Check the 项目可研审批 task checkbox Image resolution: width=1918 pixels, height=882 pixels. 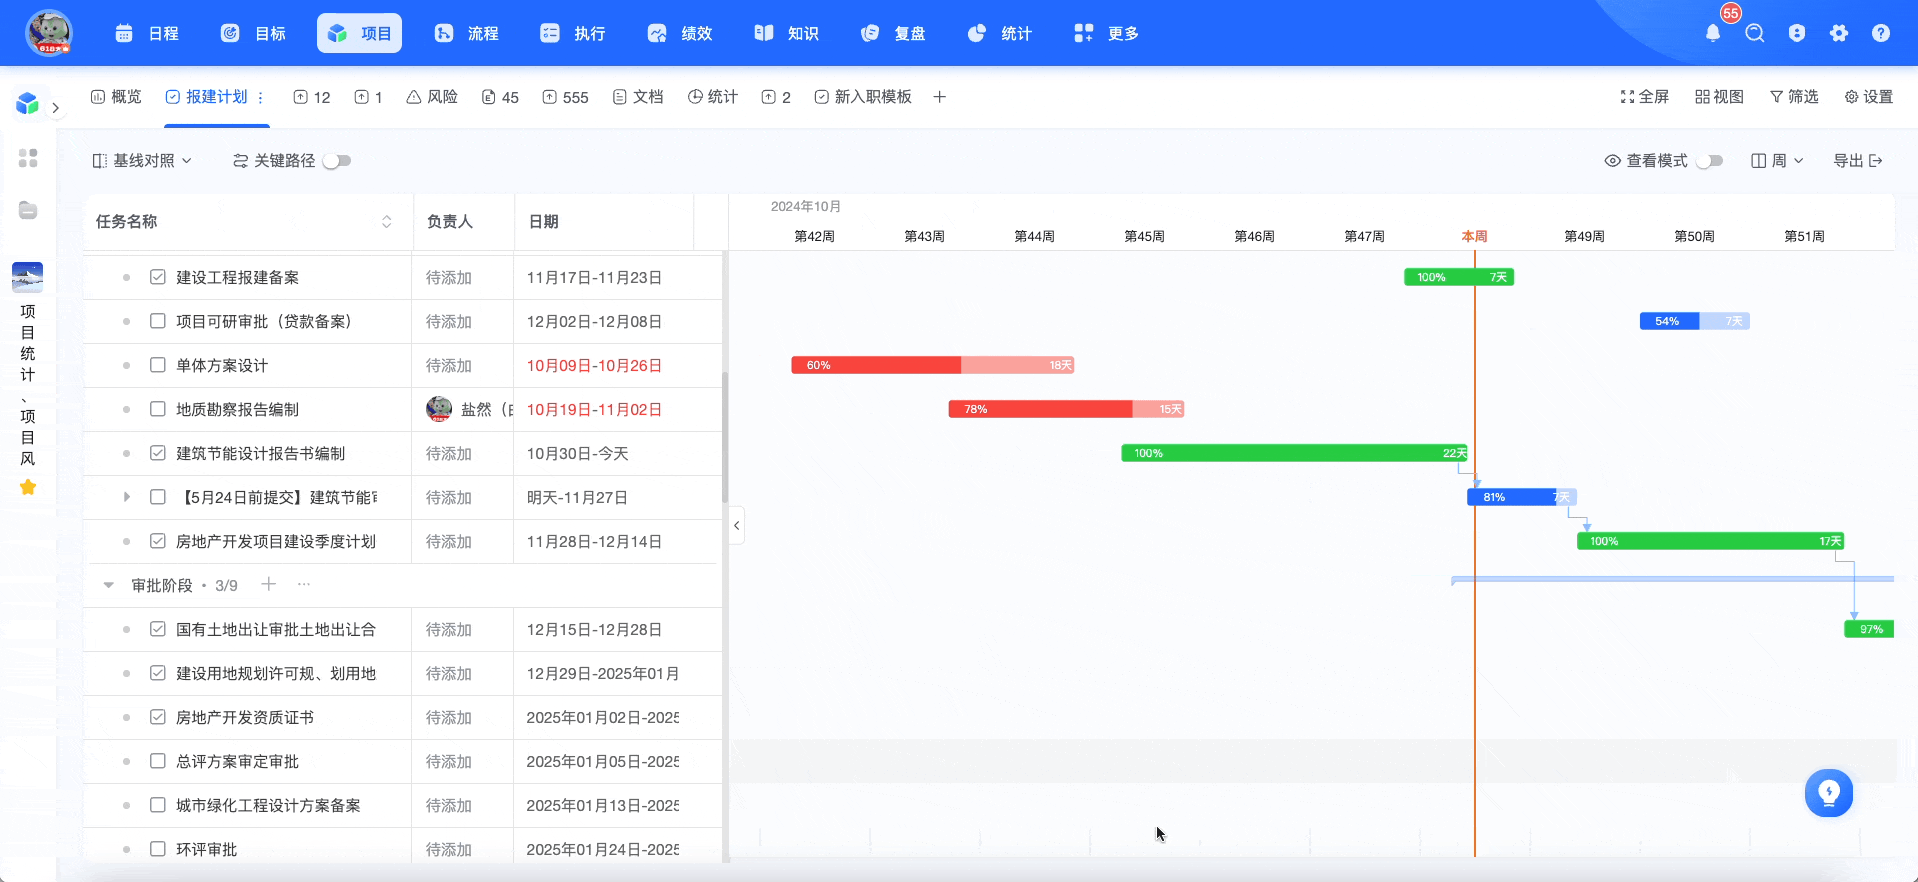[158, 321]
